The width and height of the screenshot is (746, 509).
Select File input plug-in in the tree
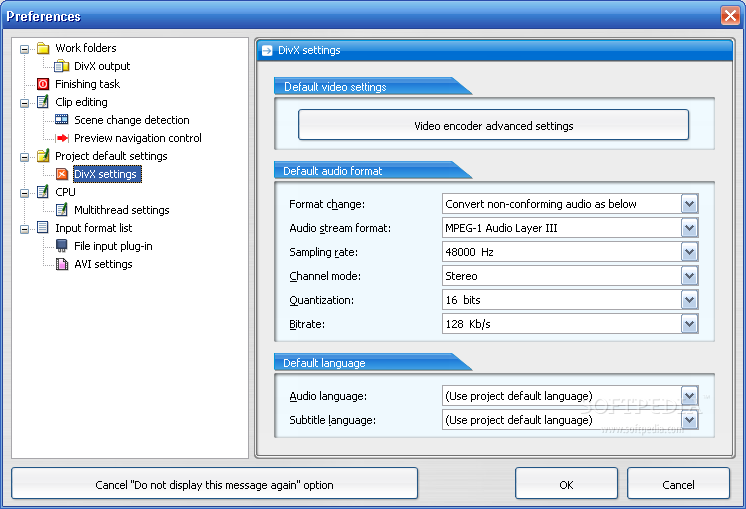[113, 246]
